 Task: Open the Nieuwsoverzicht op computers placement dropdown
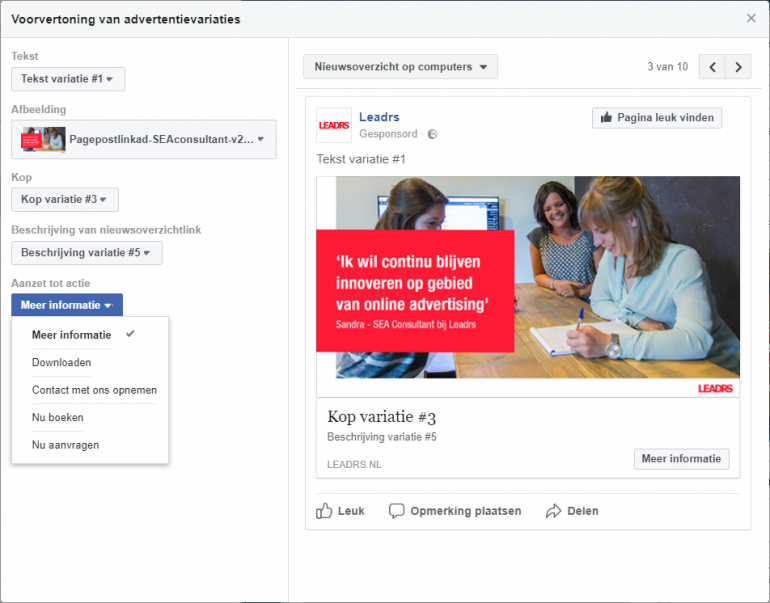[400, 67]
